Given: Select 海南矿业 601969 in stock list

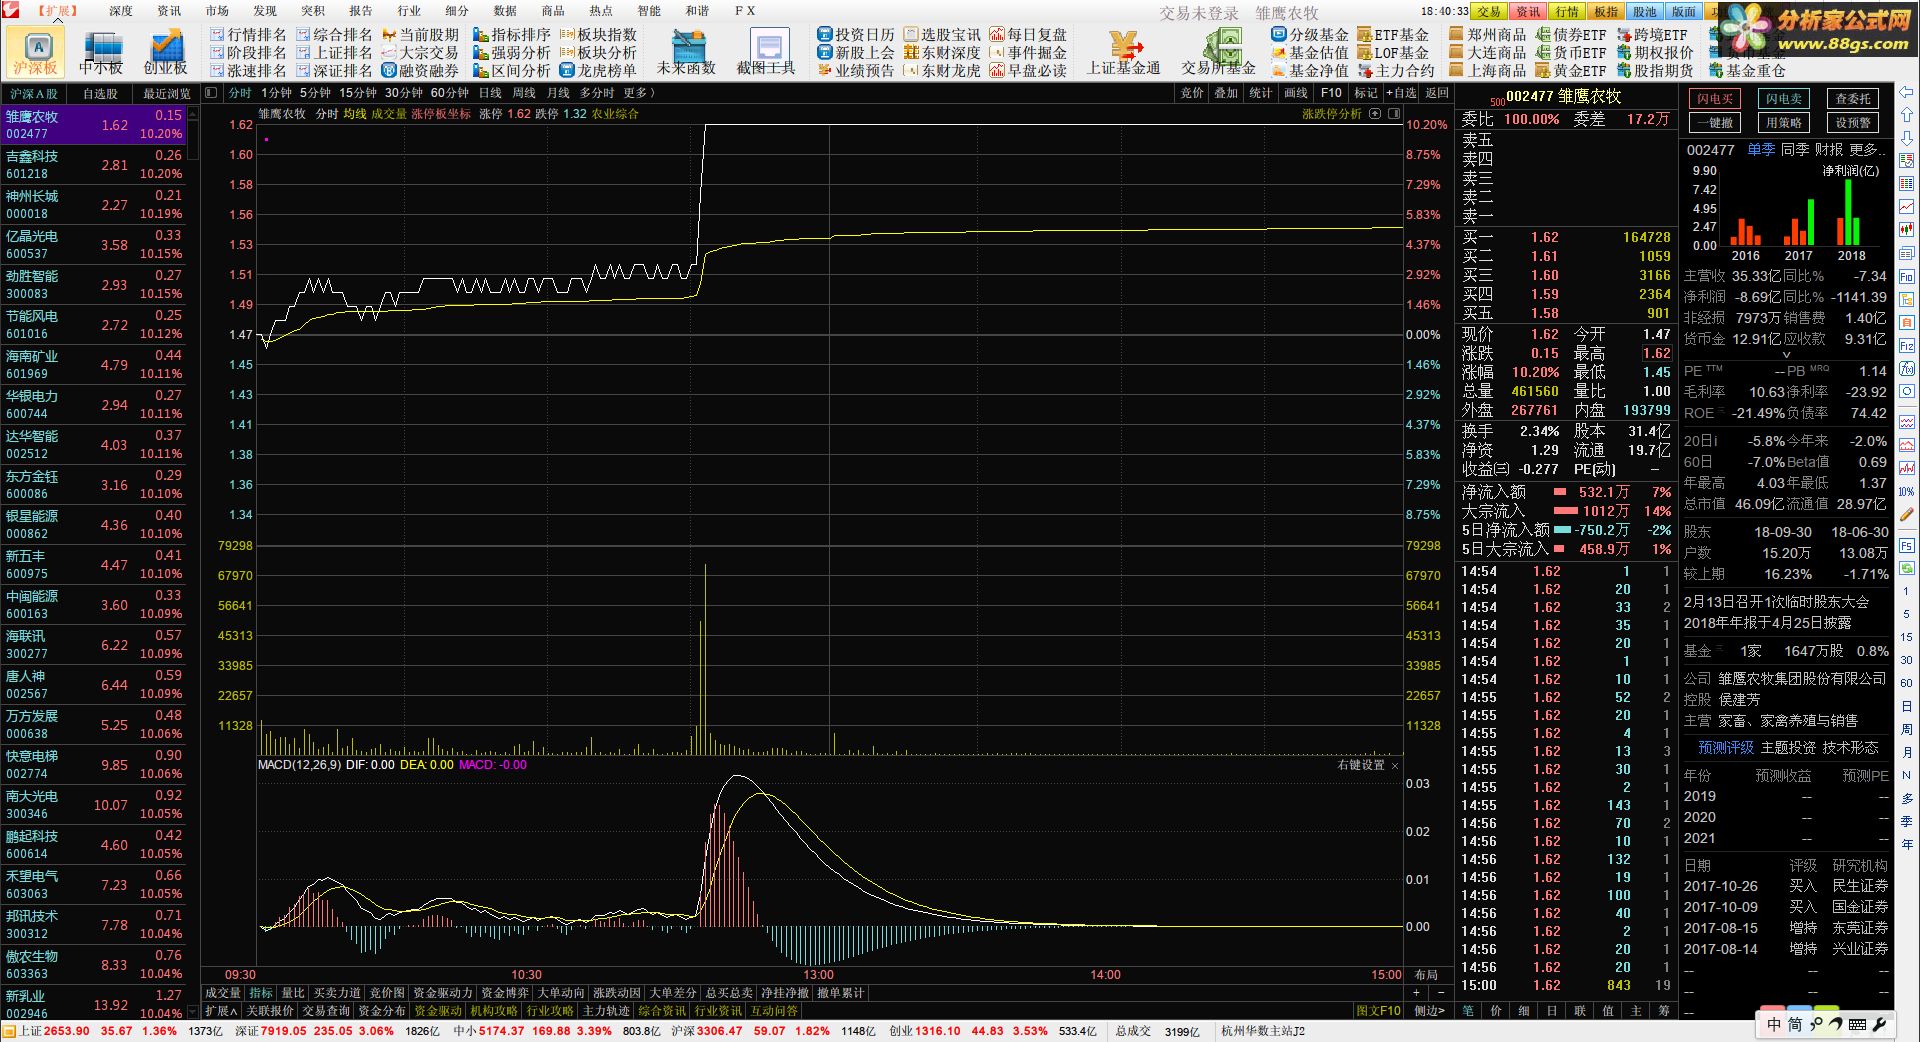Looking at the screenshot, I should 94,365.
